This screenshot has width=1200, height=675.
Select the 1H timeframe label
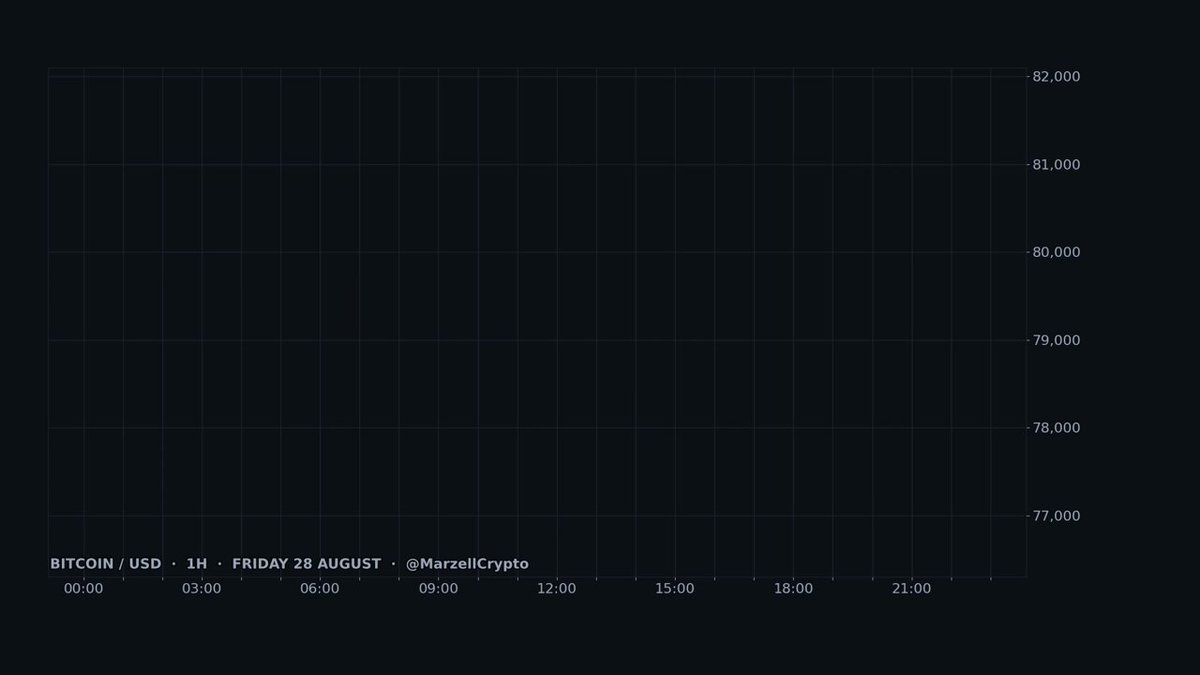pos(196,564)
